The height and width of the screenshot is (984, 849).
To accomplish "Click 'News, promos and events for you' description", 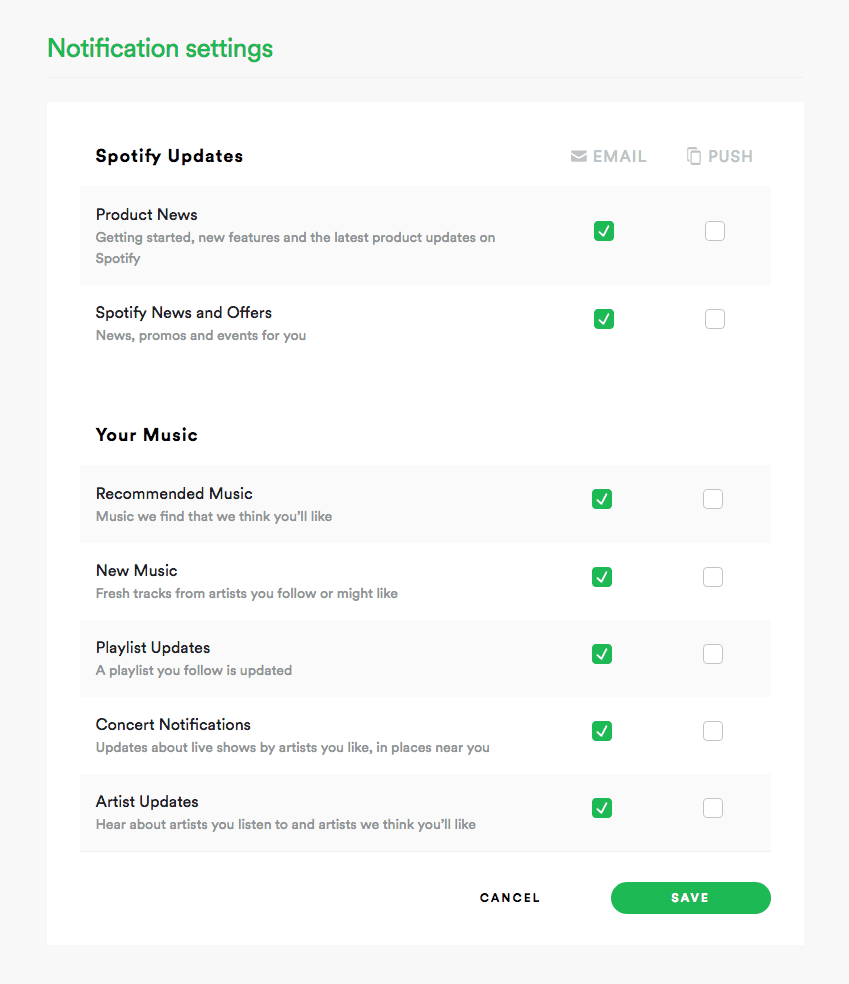I will pos(201,336).
